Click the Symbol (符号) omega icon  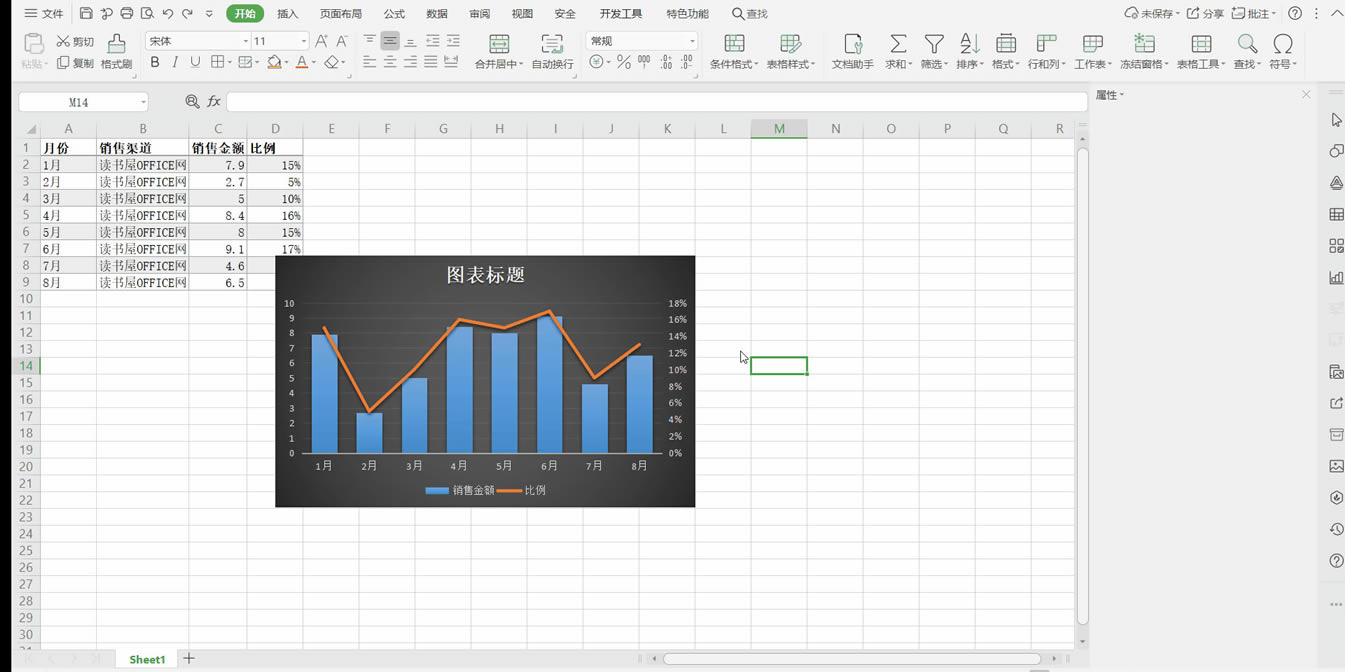(x=1282, y=44)
